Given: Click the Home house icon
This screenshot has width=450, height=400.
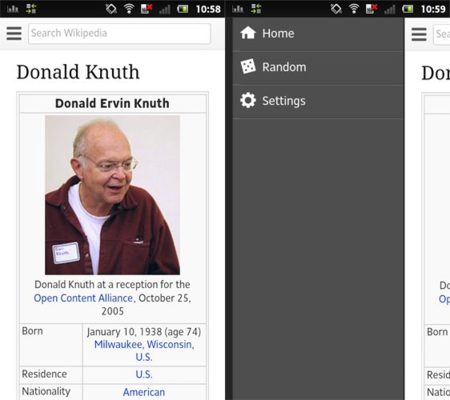Looking at the screenshot, I should point(248,33).
